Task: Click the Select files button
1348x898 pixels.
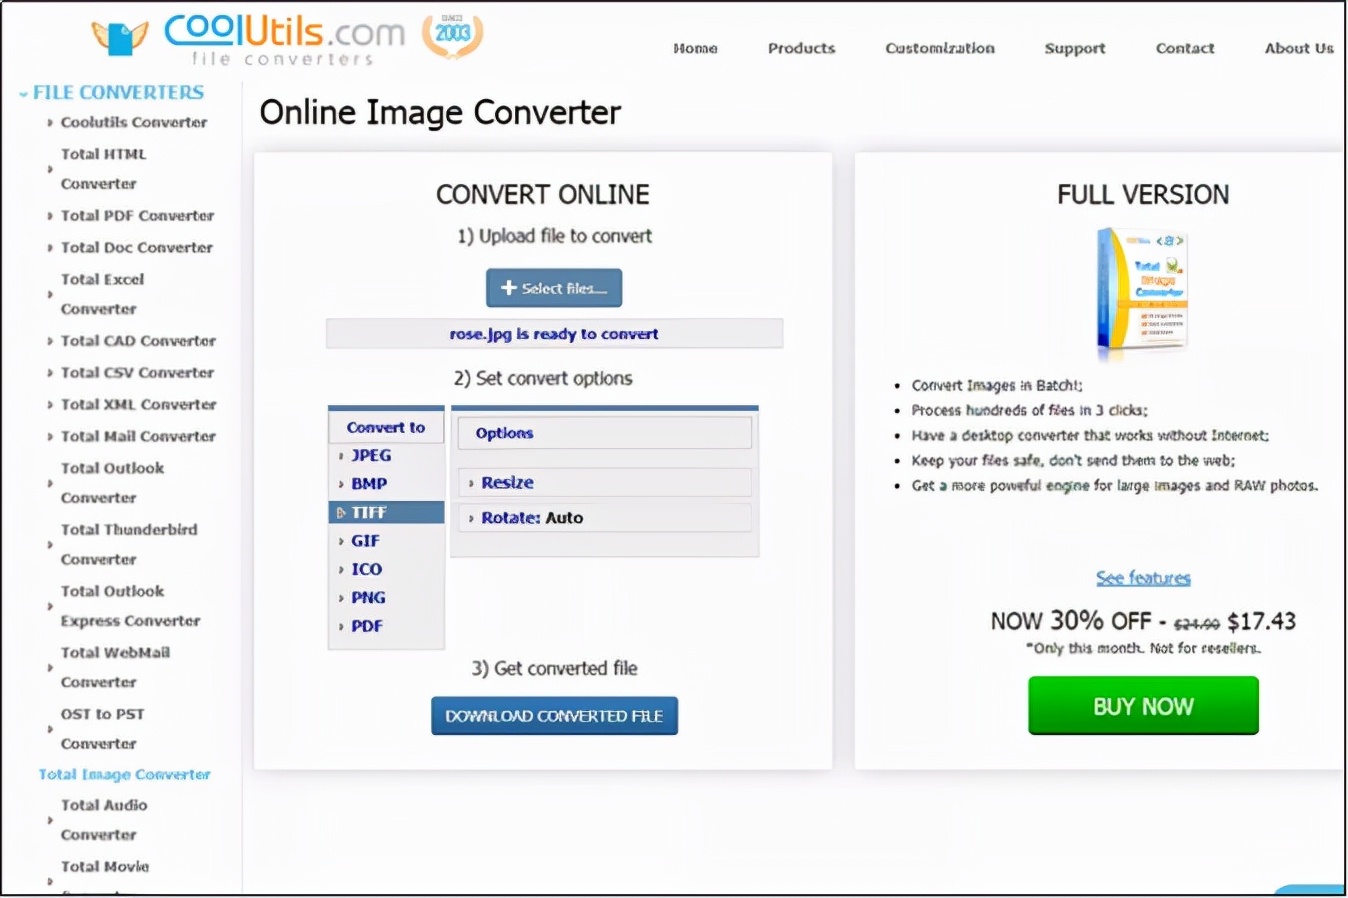Action: 554,288
